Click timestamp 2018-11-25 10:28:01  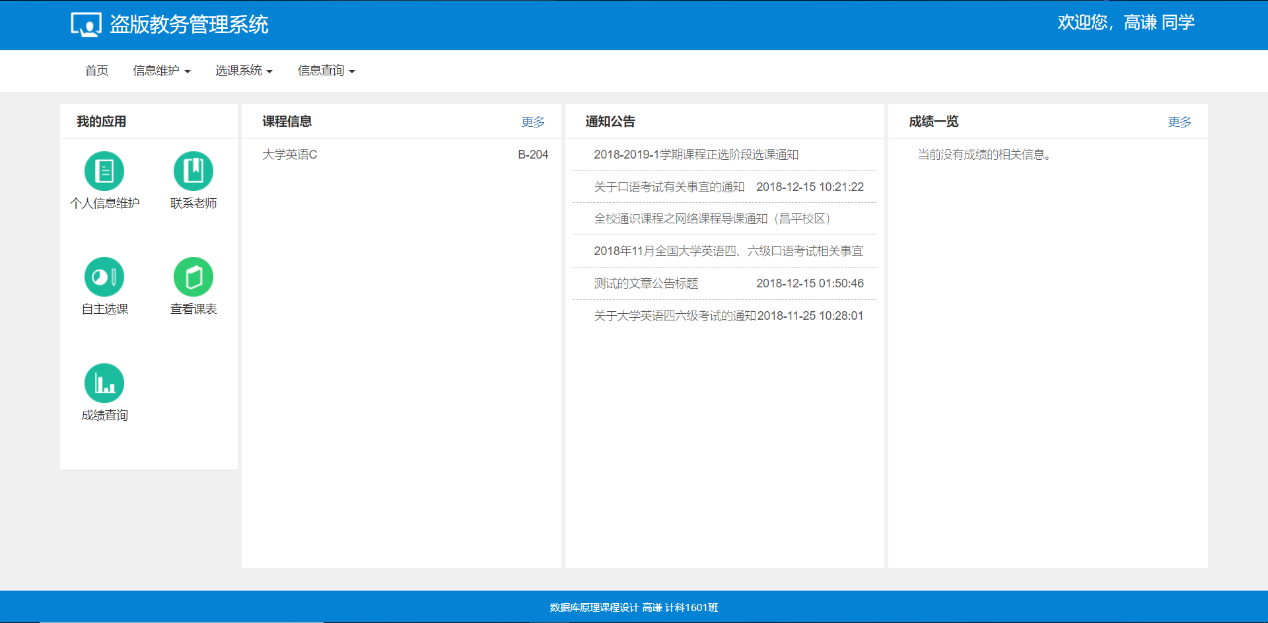810,315
